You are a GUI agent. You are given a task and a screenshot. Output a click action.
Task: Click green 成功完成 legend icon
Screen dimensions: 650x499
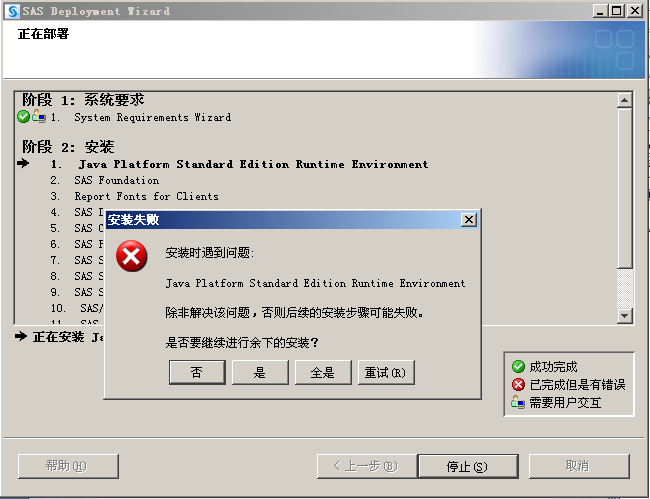click(x=518, y=367)
